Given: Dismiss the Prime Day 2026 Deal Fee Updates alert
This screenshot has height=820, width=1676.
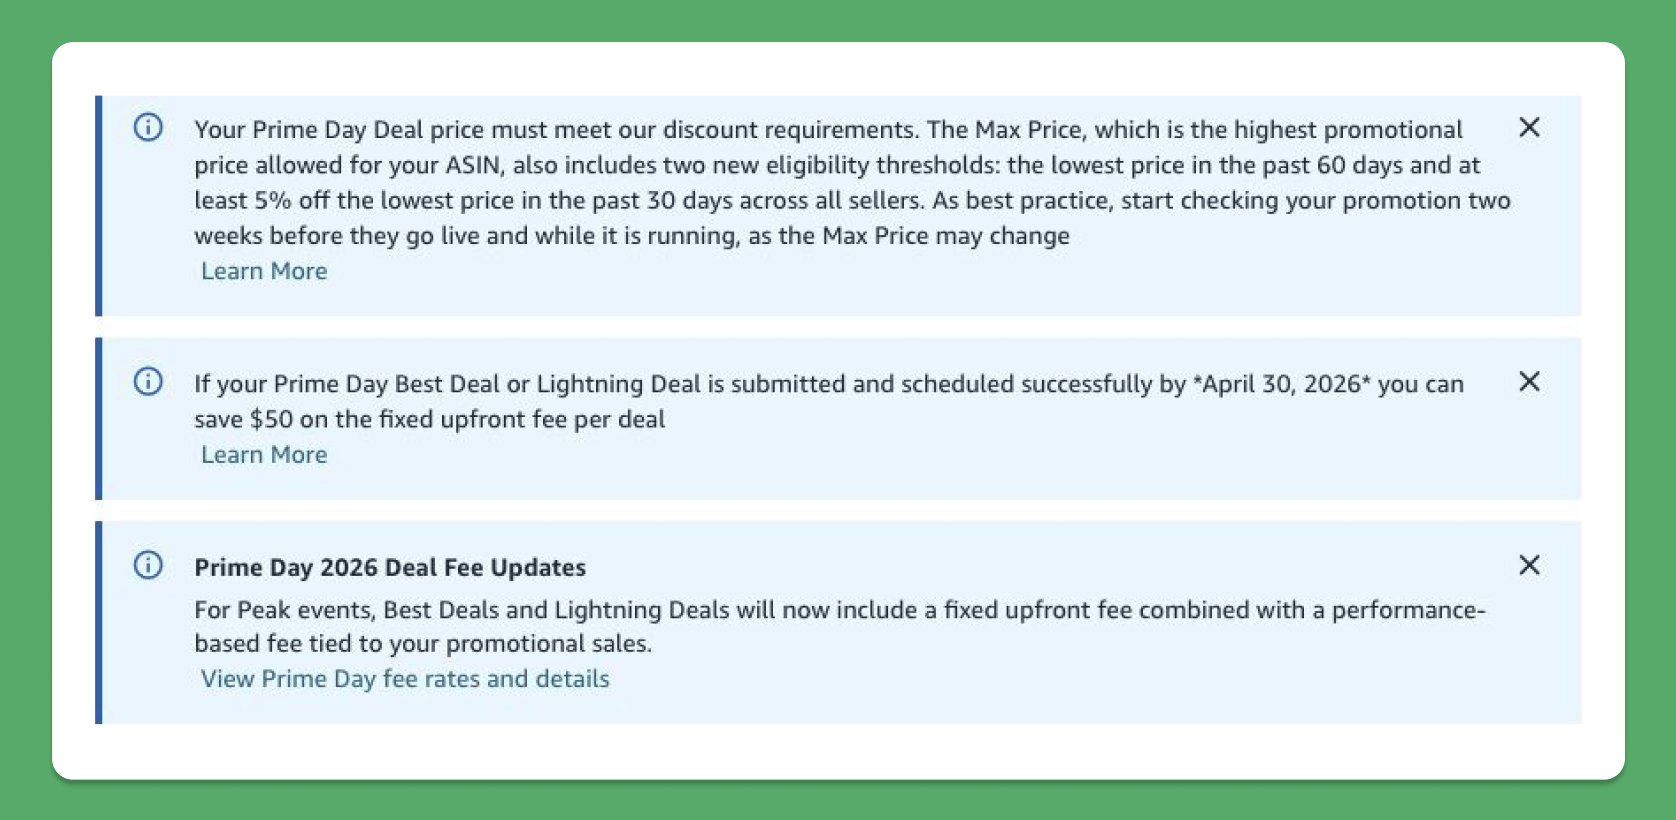Looking at the screenshot, I should [x=1529, y=565].
